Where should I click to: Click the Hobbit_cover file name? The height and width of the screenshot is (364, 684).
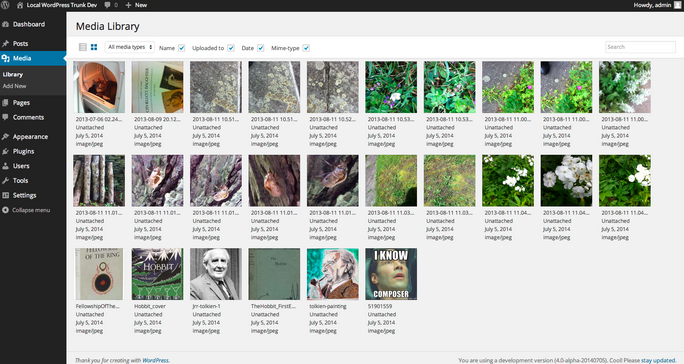150,306
